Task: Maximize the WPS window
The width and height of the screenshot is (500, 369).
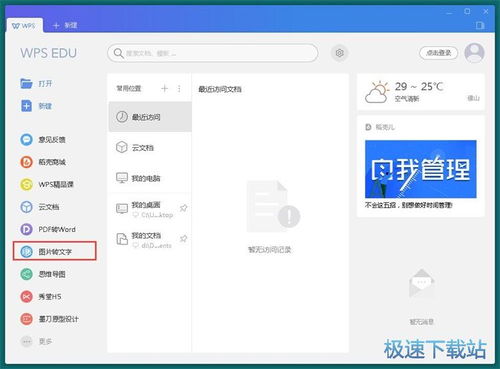Action: point(467,11)
